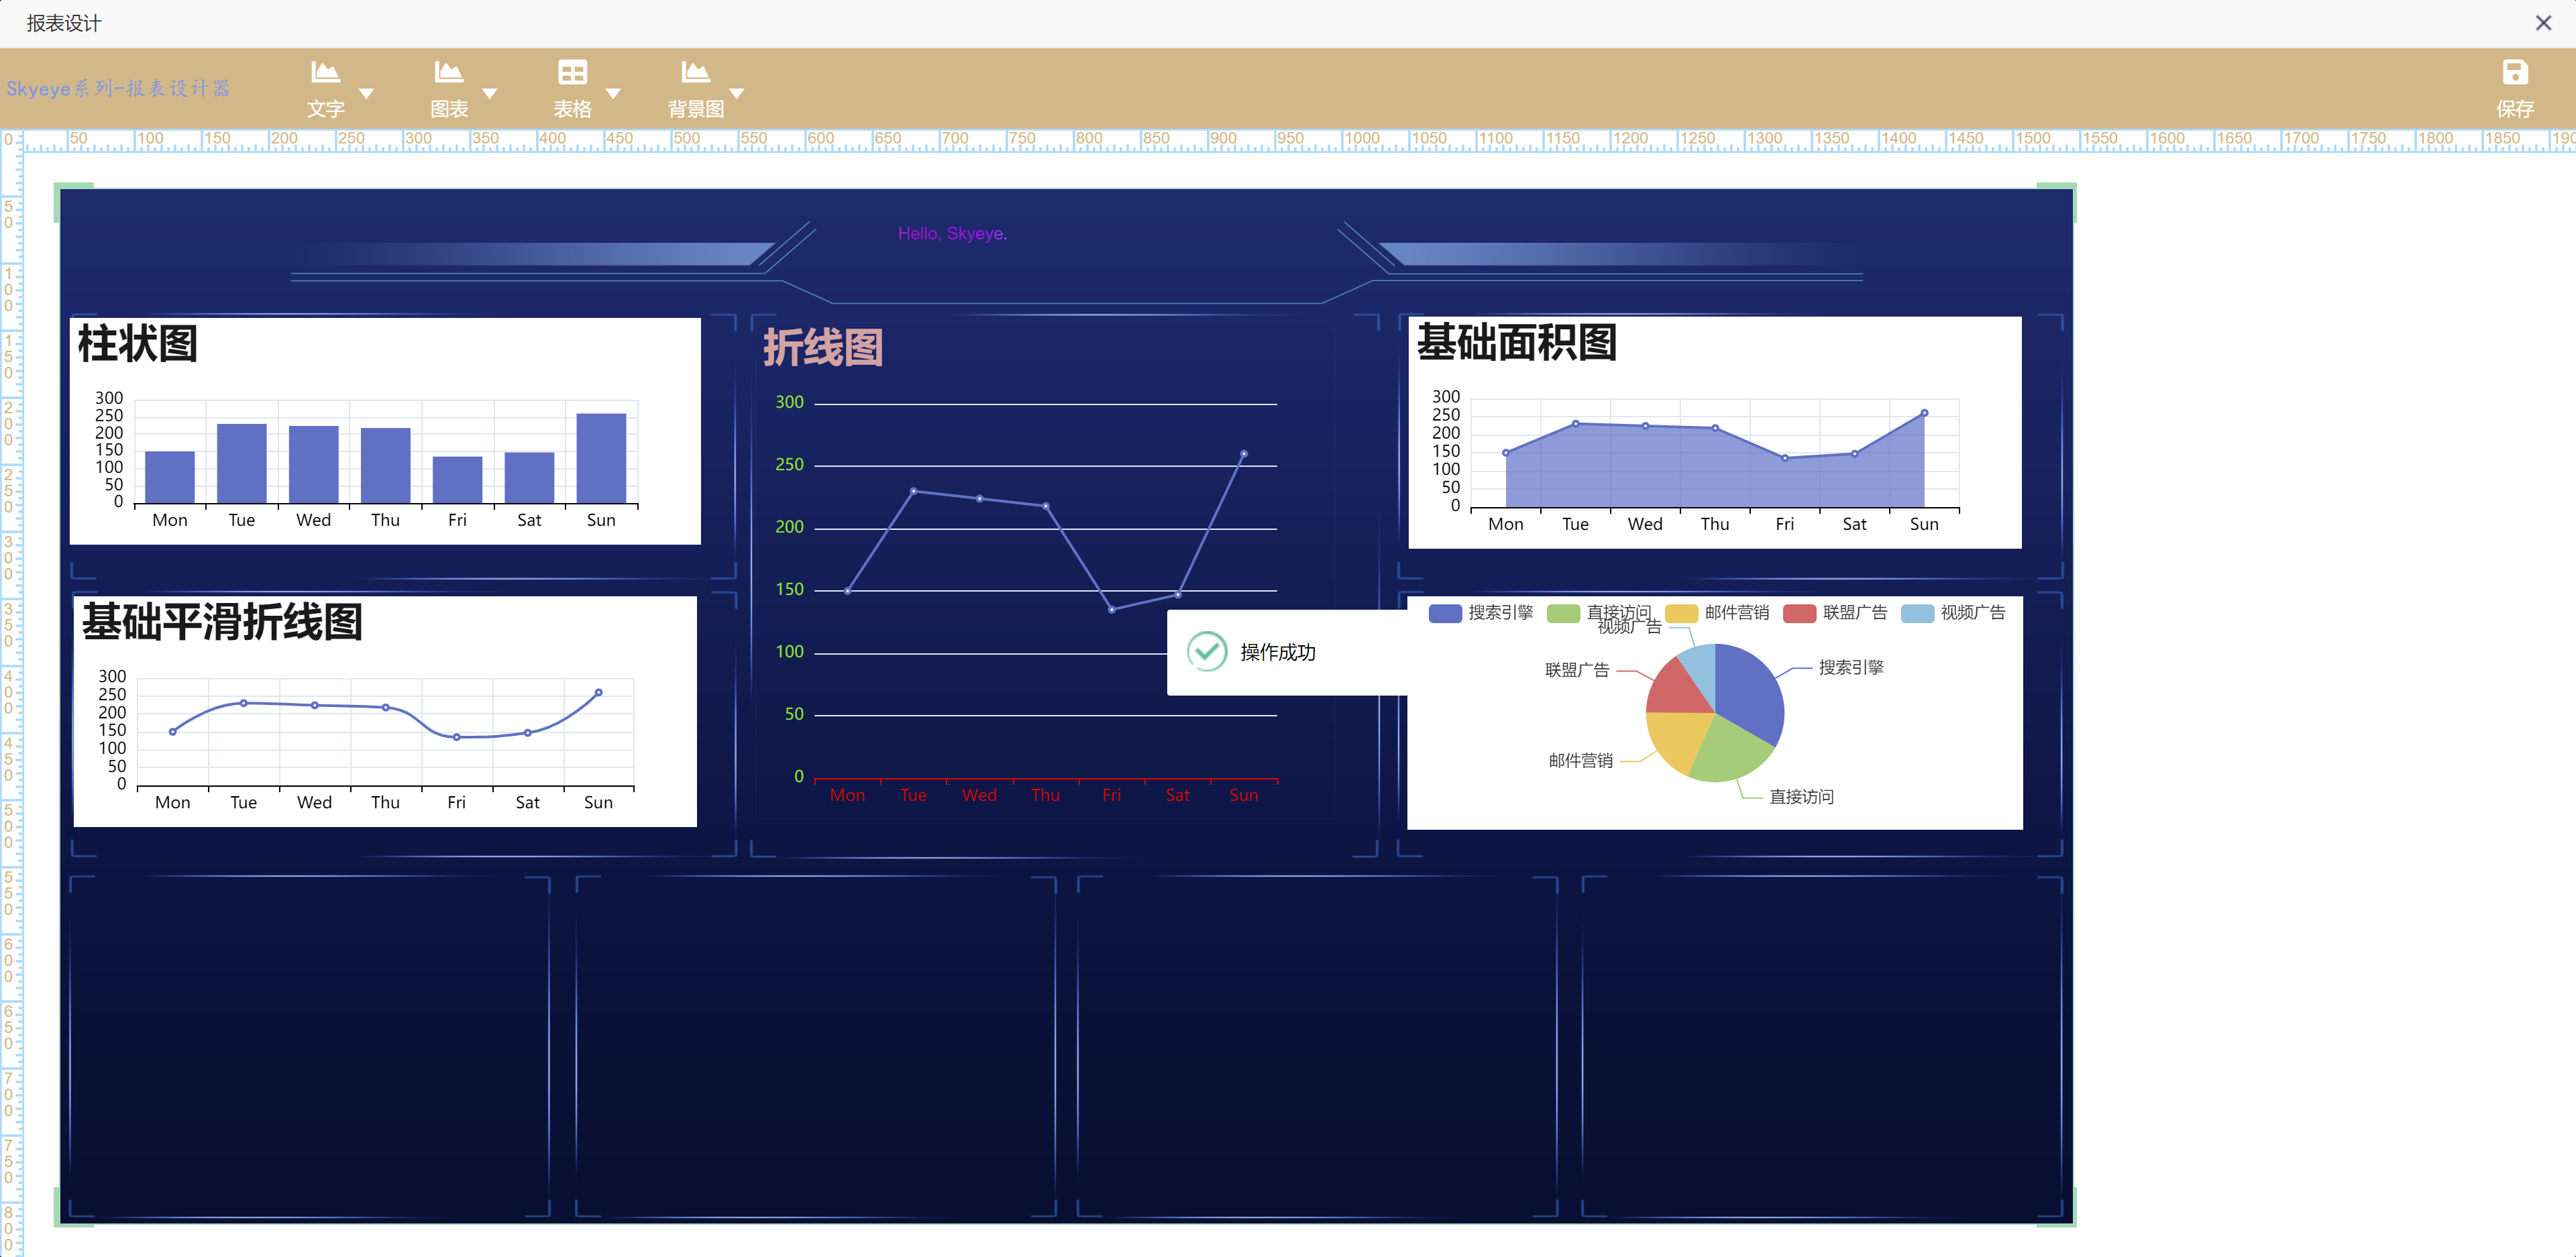Click the Skyeye系列-报表设计器 logo text
The width and height of the screenshot is (2576, 1257).
point(118,88)
